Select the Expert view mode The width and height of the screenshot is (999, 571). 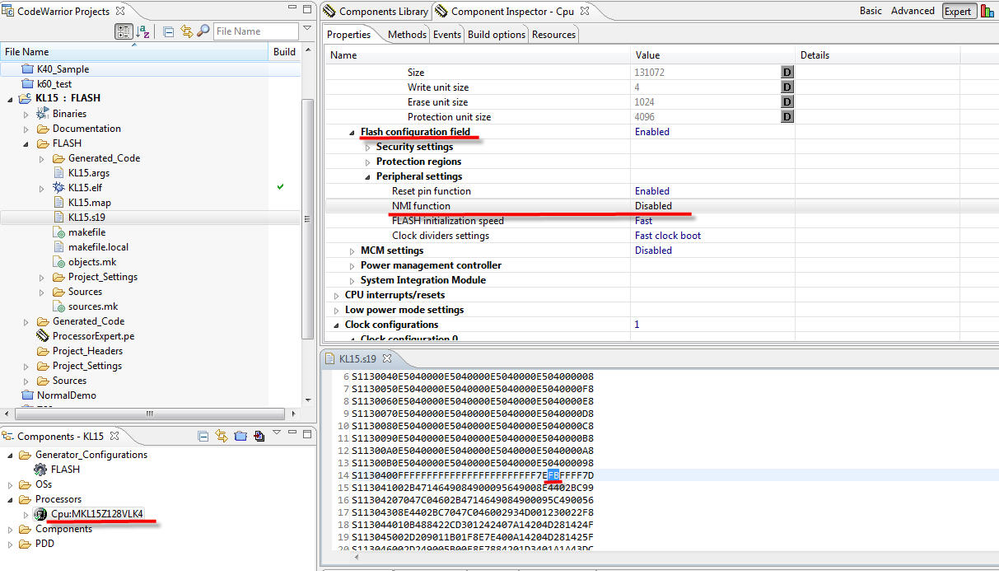[958, 11]
